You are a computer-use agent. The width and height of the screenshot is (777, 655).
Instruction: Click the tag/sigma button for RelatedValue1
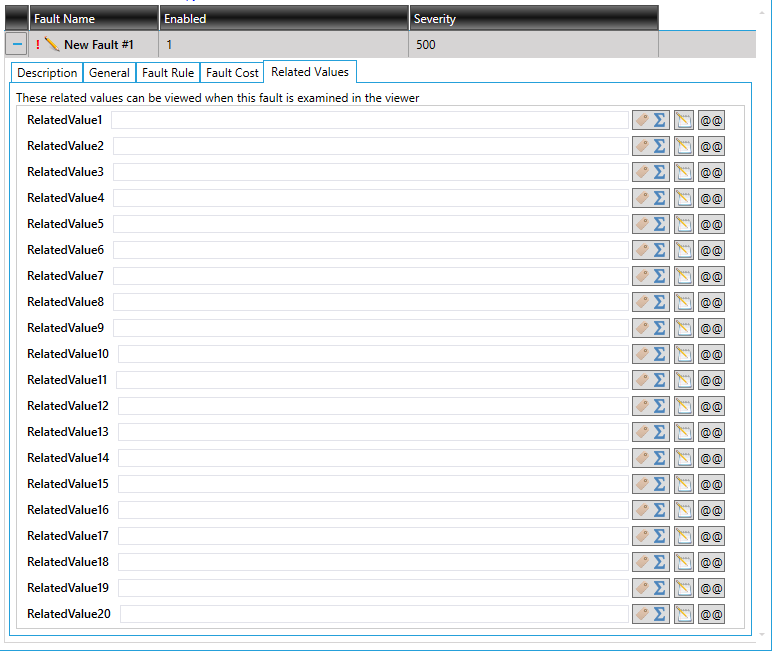tap(651, 120)
